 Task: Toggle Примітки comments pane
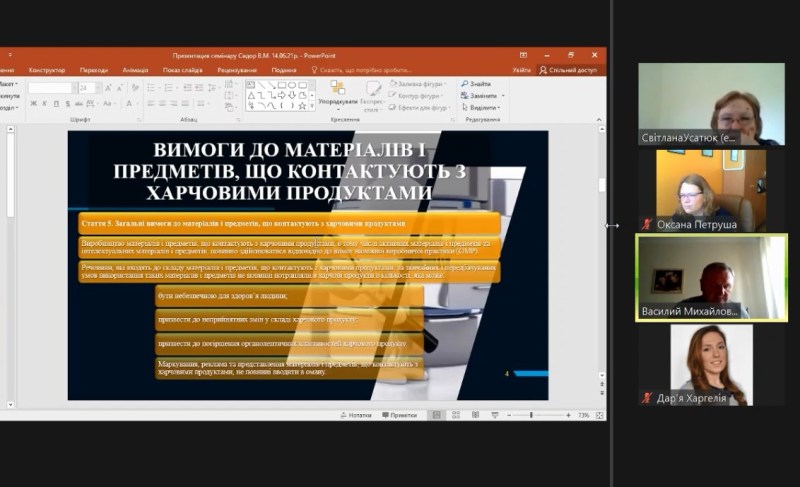(399, 415)
